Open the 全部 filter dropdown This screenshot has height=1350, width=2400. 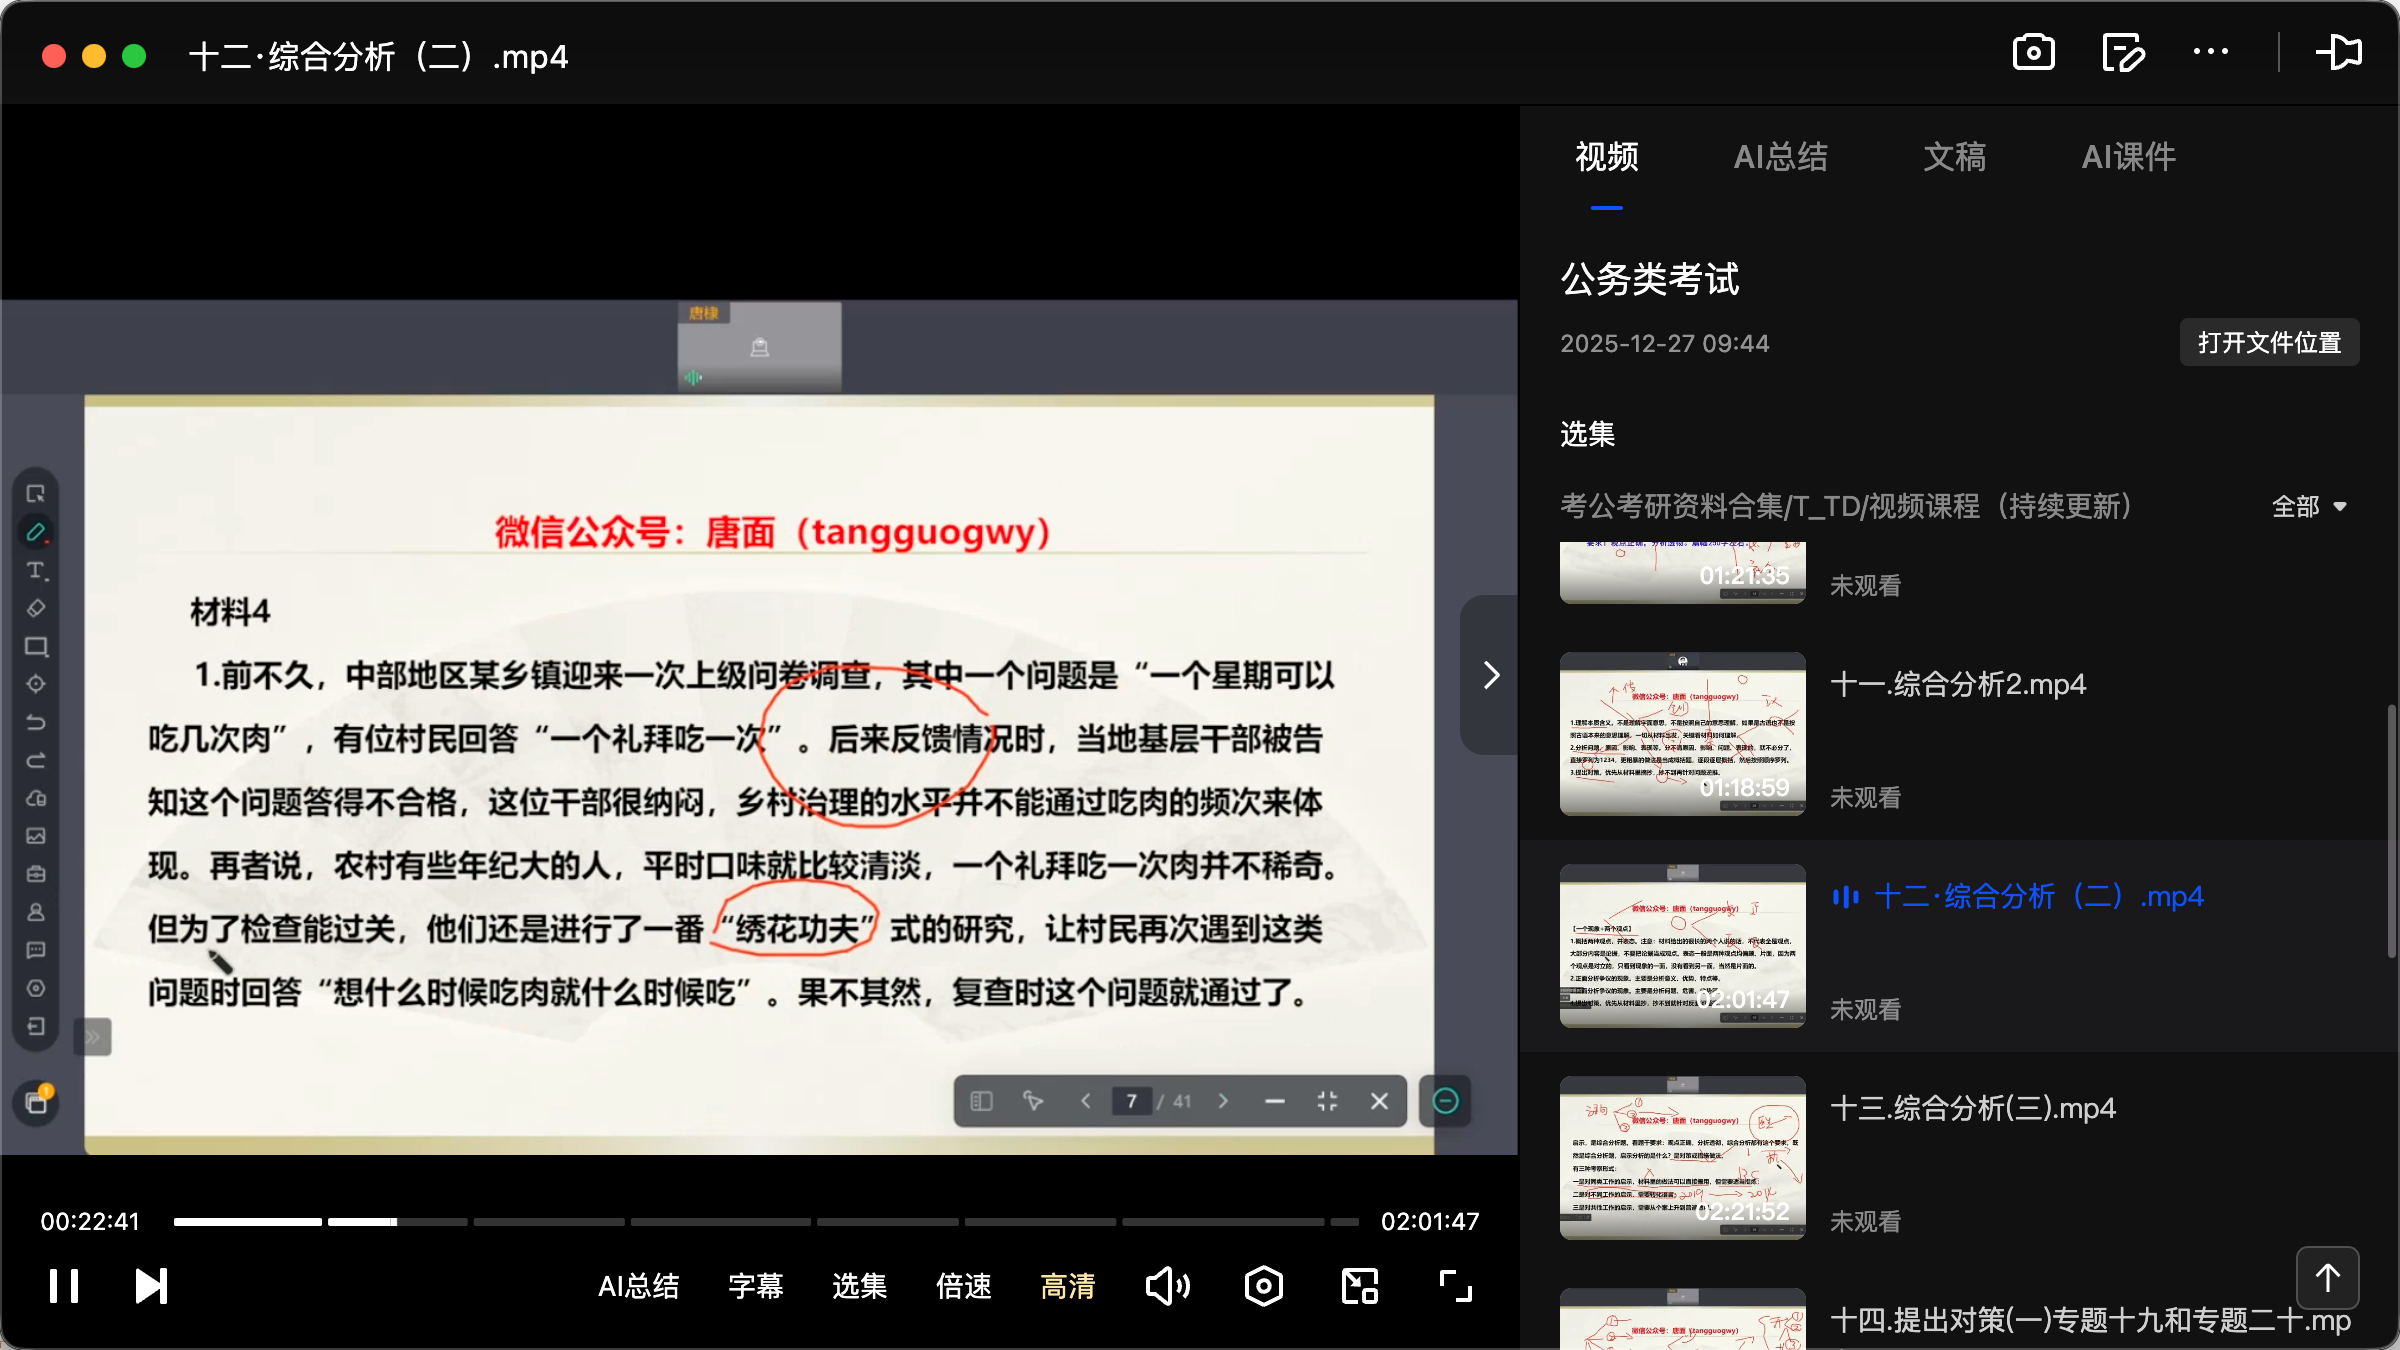point(2308,507)
